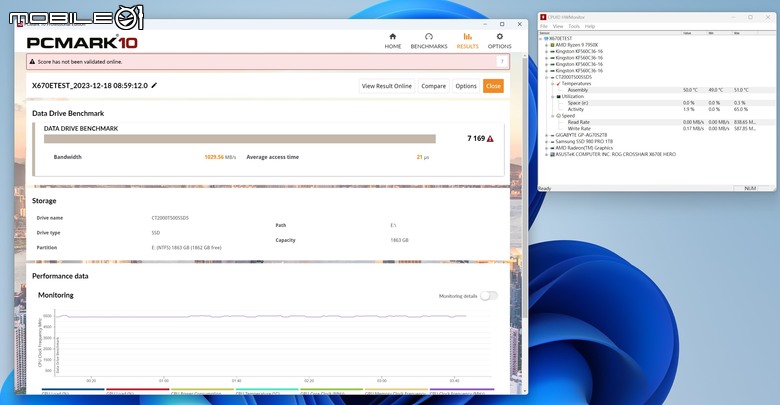Go to the PCMark 10 Home icon
This screenshot has width=780, height=405.
pyautogui.click(x=392, y=36)
